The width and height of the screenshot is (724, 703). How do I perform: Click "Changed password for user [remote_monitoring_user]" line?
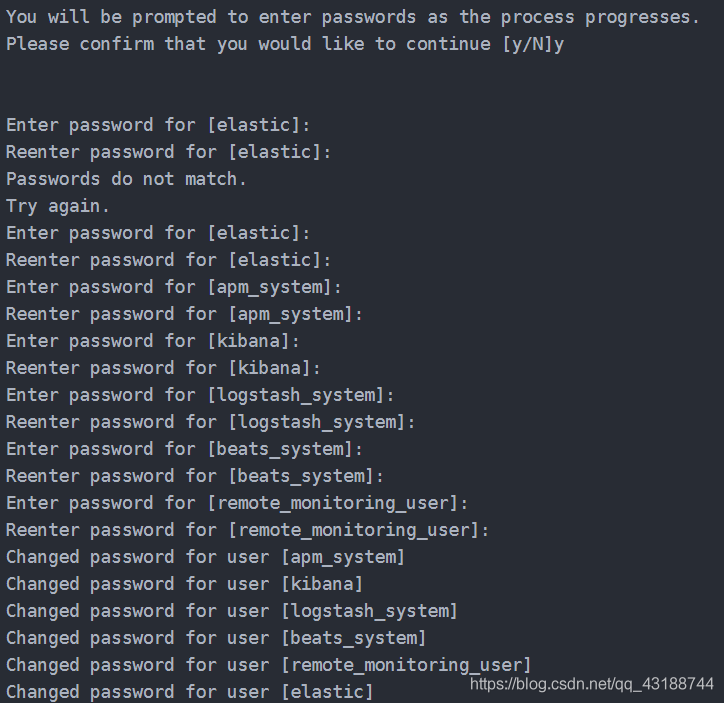point(268,665)
